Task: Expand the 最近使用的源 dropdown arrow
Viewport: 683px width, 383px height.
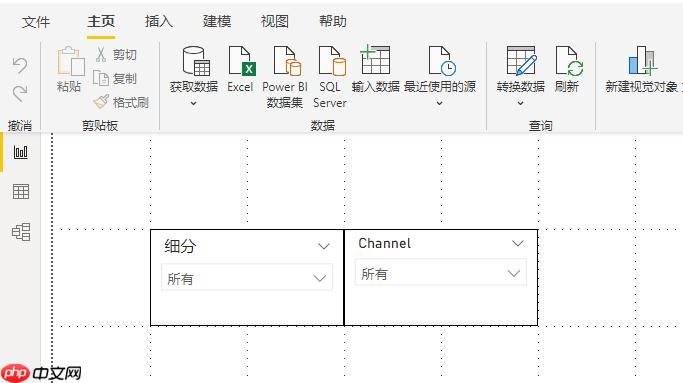Action: pos(440,103)
